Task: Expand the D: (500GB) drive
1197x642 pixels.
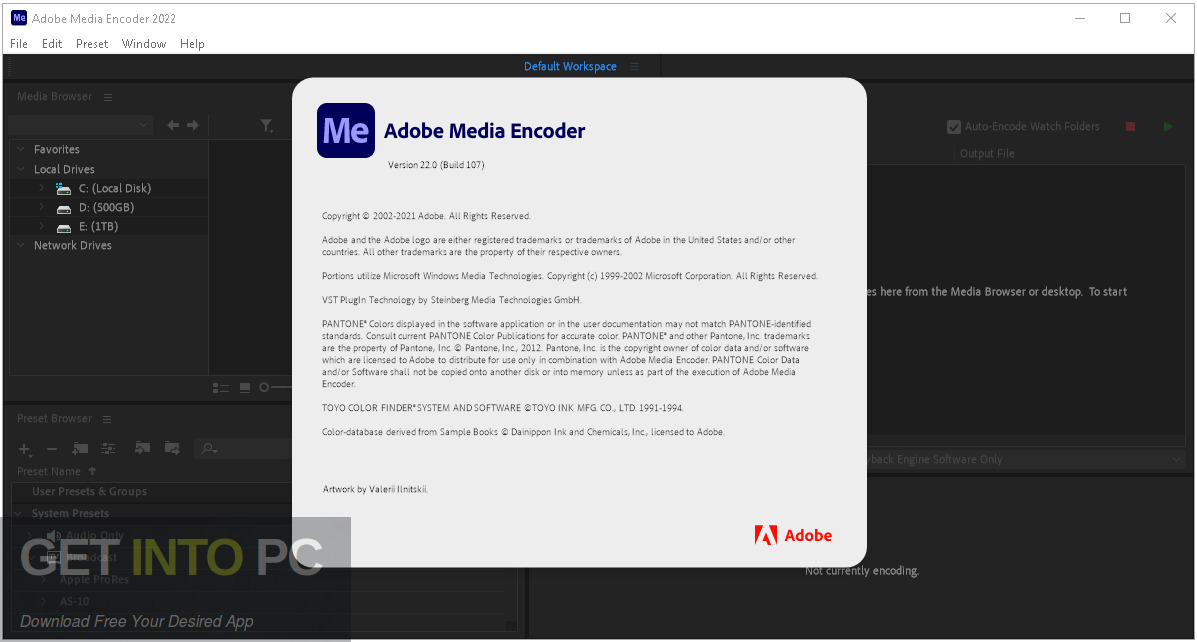Action: 41,207
